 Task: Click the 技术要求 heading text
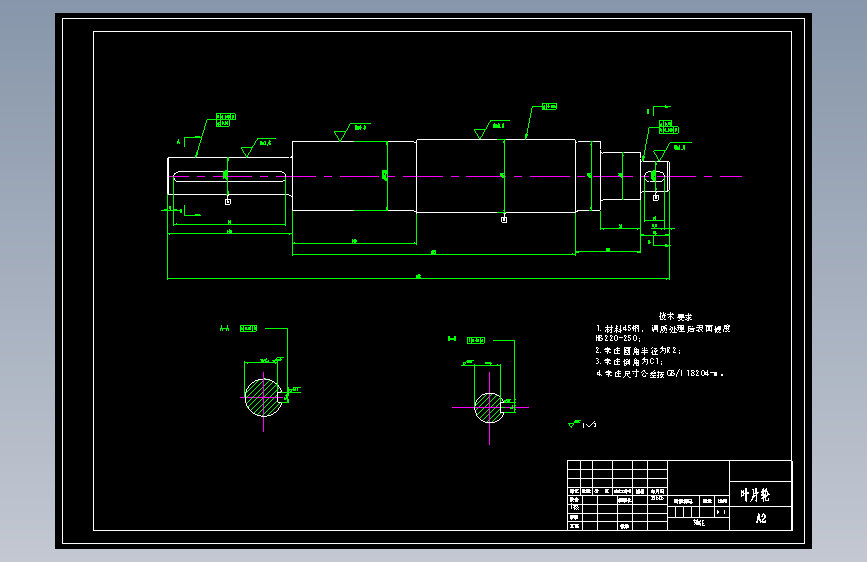[x=675, y=316]
